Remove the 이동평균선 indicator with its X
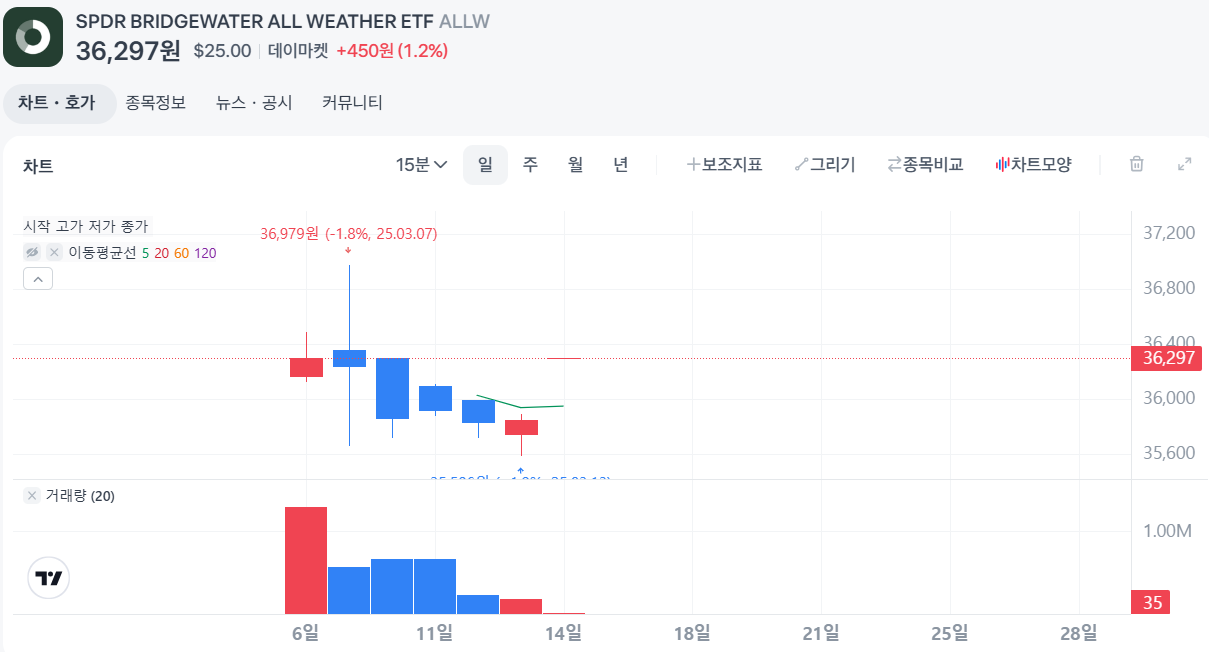This screenshot has height=652, width=1209. tap(54, 252)
